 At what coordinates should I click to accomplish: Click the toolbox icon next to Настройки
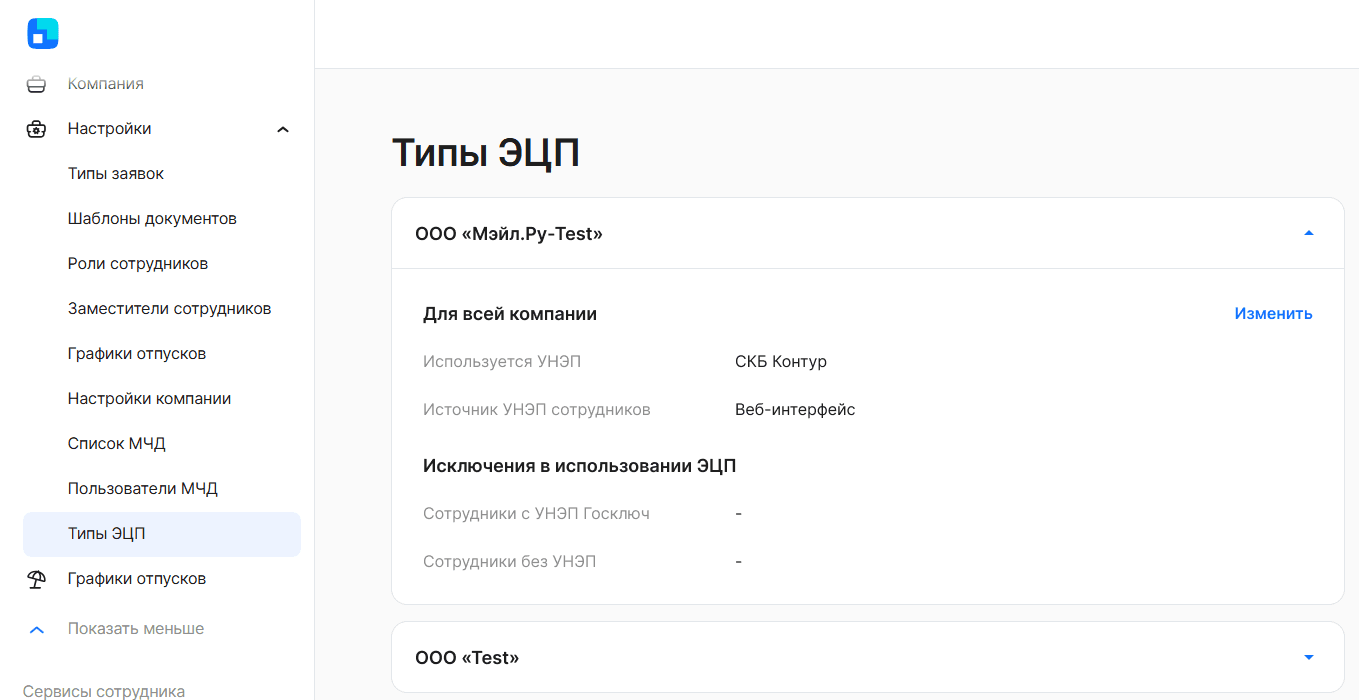point(36,129)
